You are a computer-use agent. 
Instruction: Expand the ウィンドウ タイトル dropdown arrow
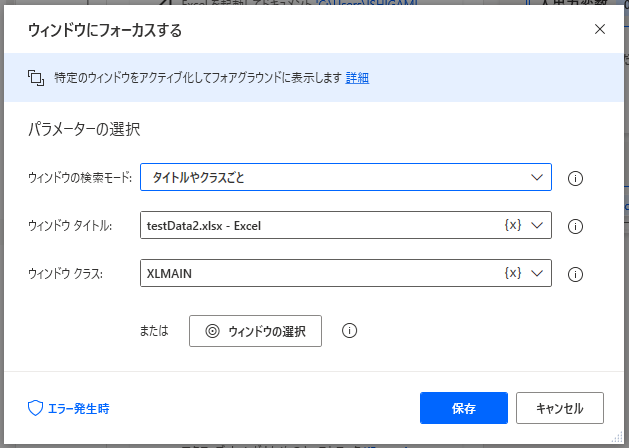coord(538,225)
